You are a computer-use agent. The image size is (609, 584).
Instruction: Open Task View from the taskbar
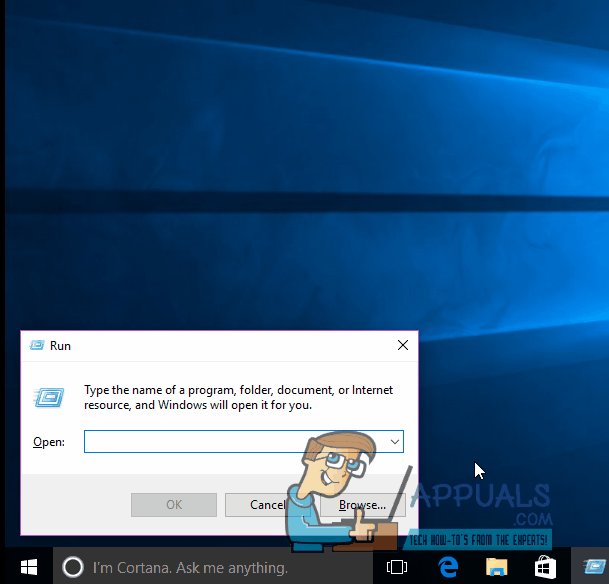click(397, 567)
